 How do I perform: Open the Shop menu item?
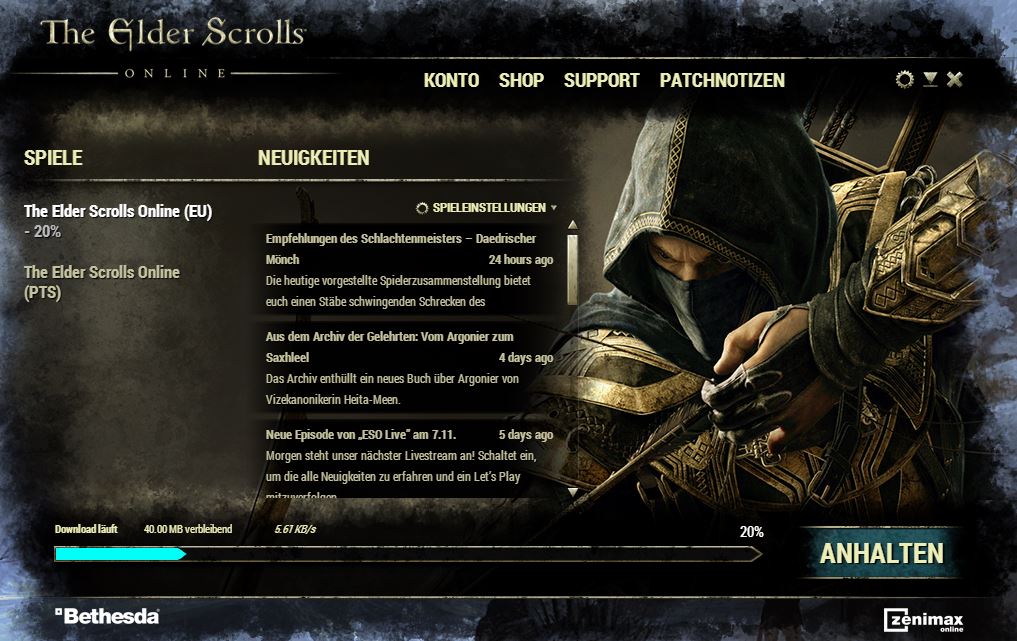coord(521,80)
